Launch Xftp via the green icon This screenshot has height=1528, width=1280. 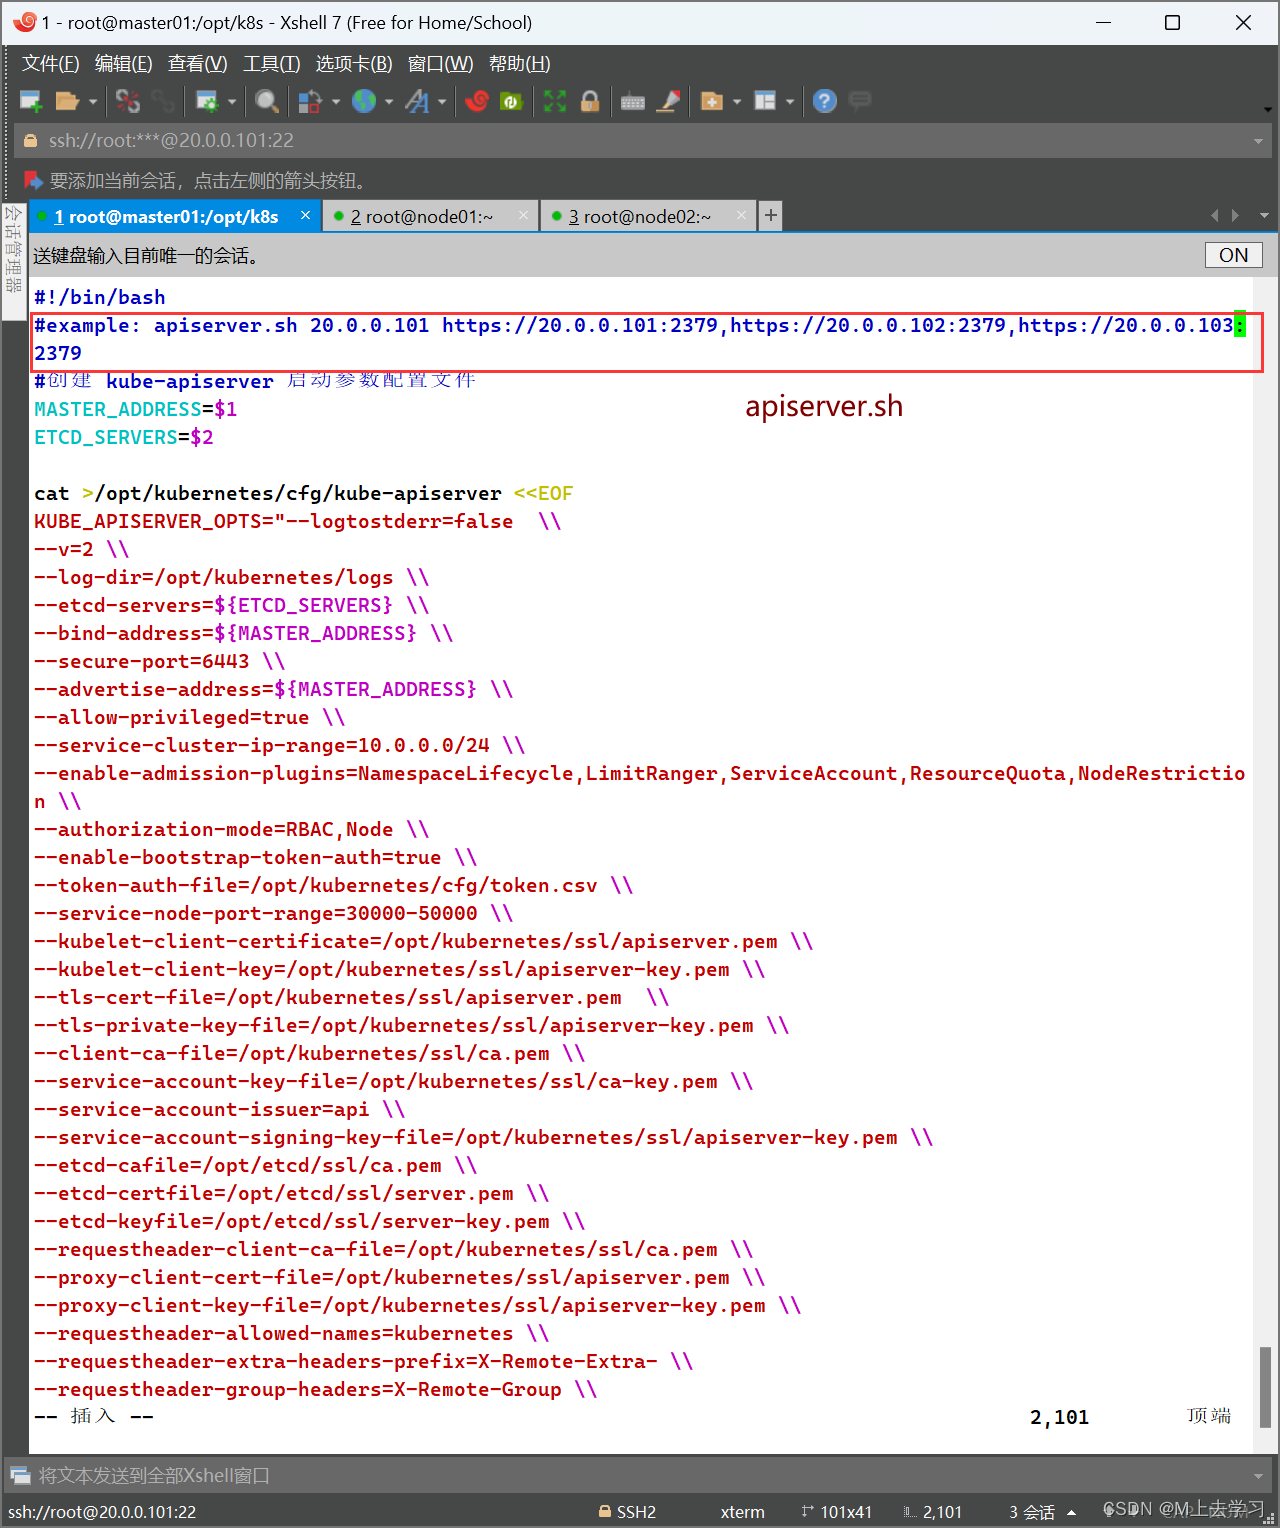tap(511, 101)
